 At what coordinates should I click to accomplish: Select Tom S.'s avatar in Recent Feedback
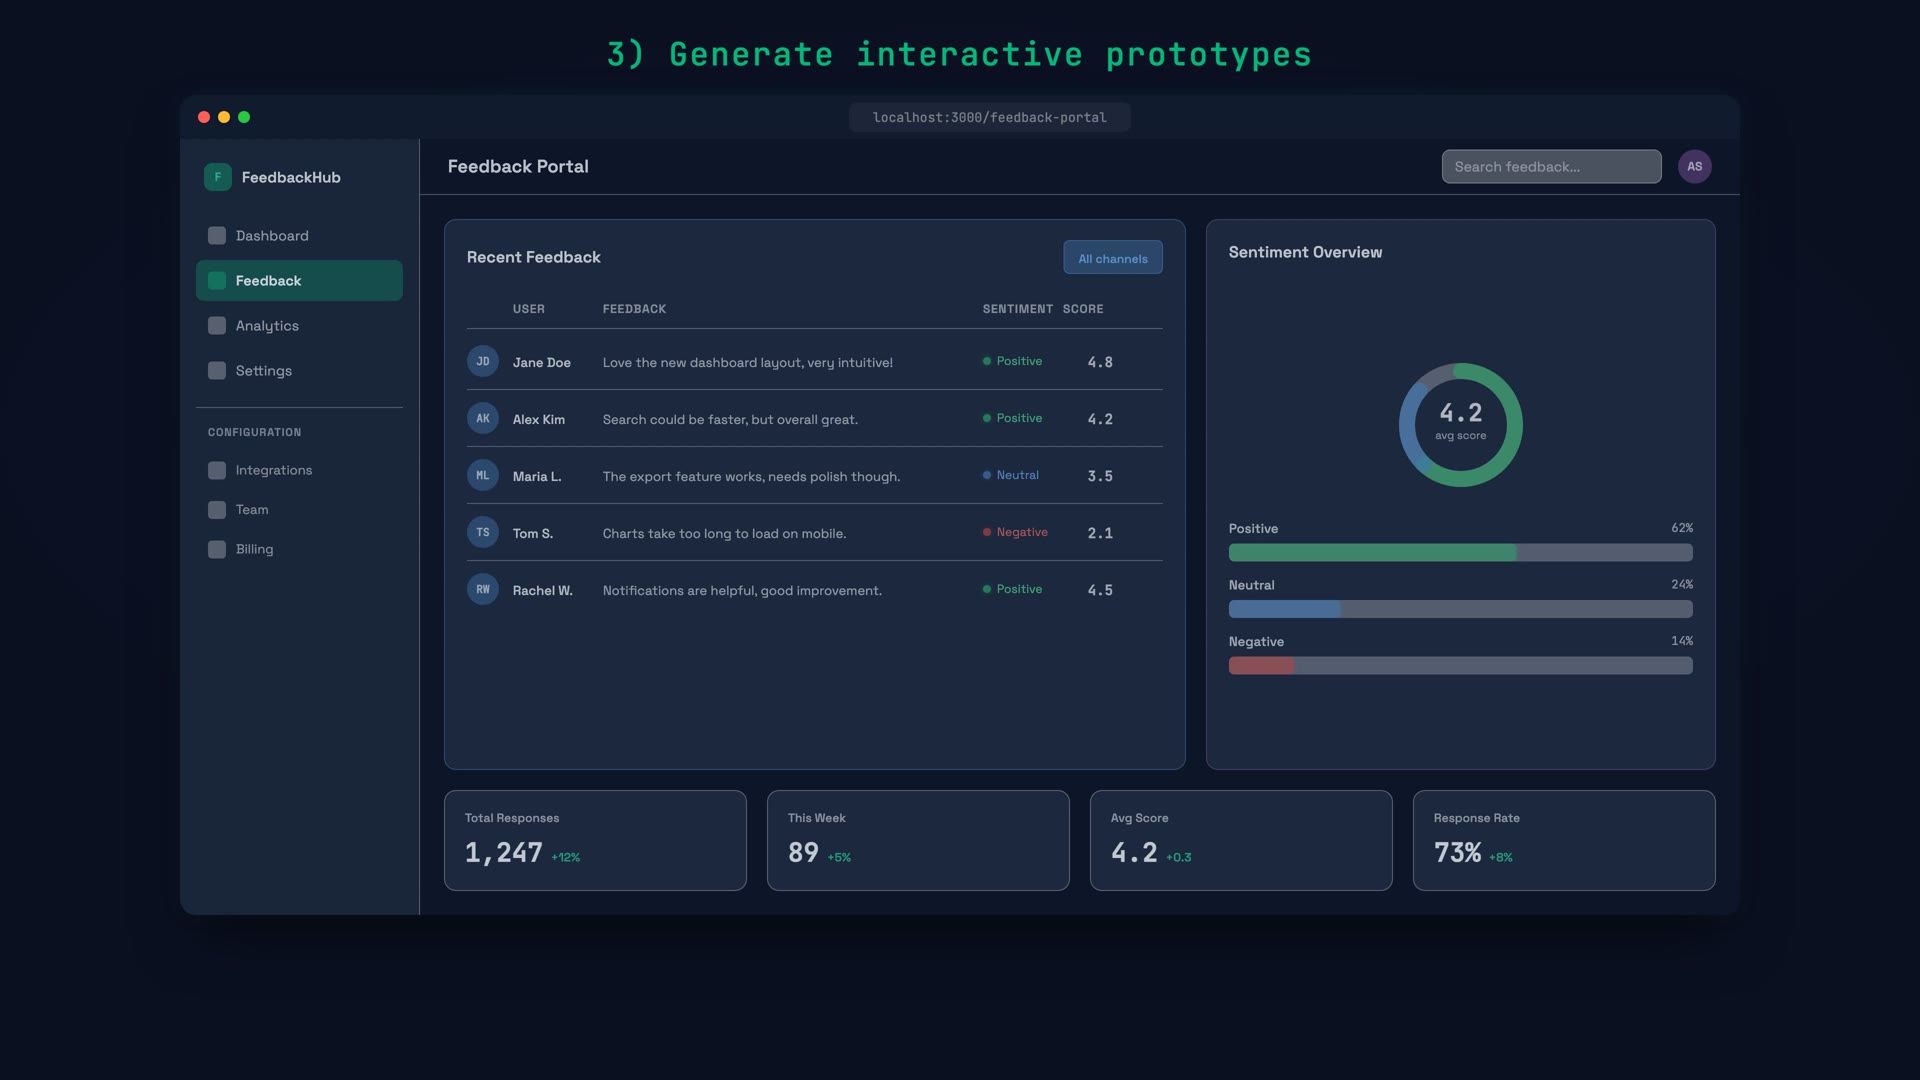[483, 532]
